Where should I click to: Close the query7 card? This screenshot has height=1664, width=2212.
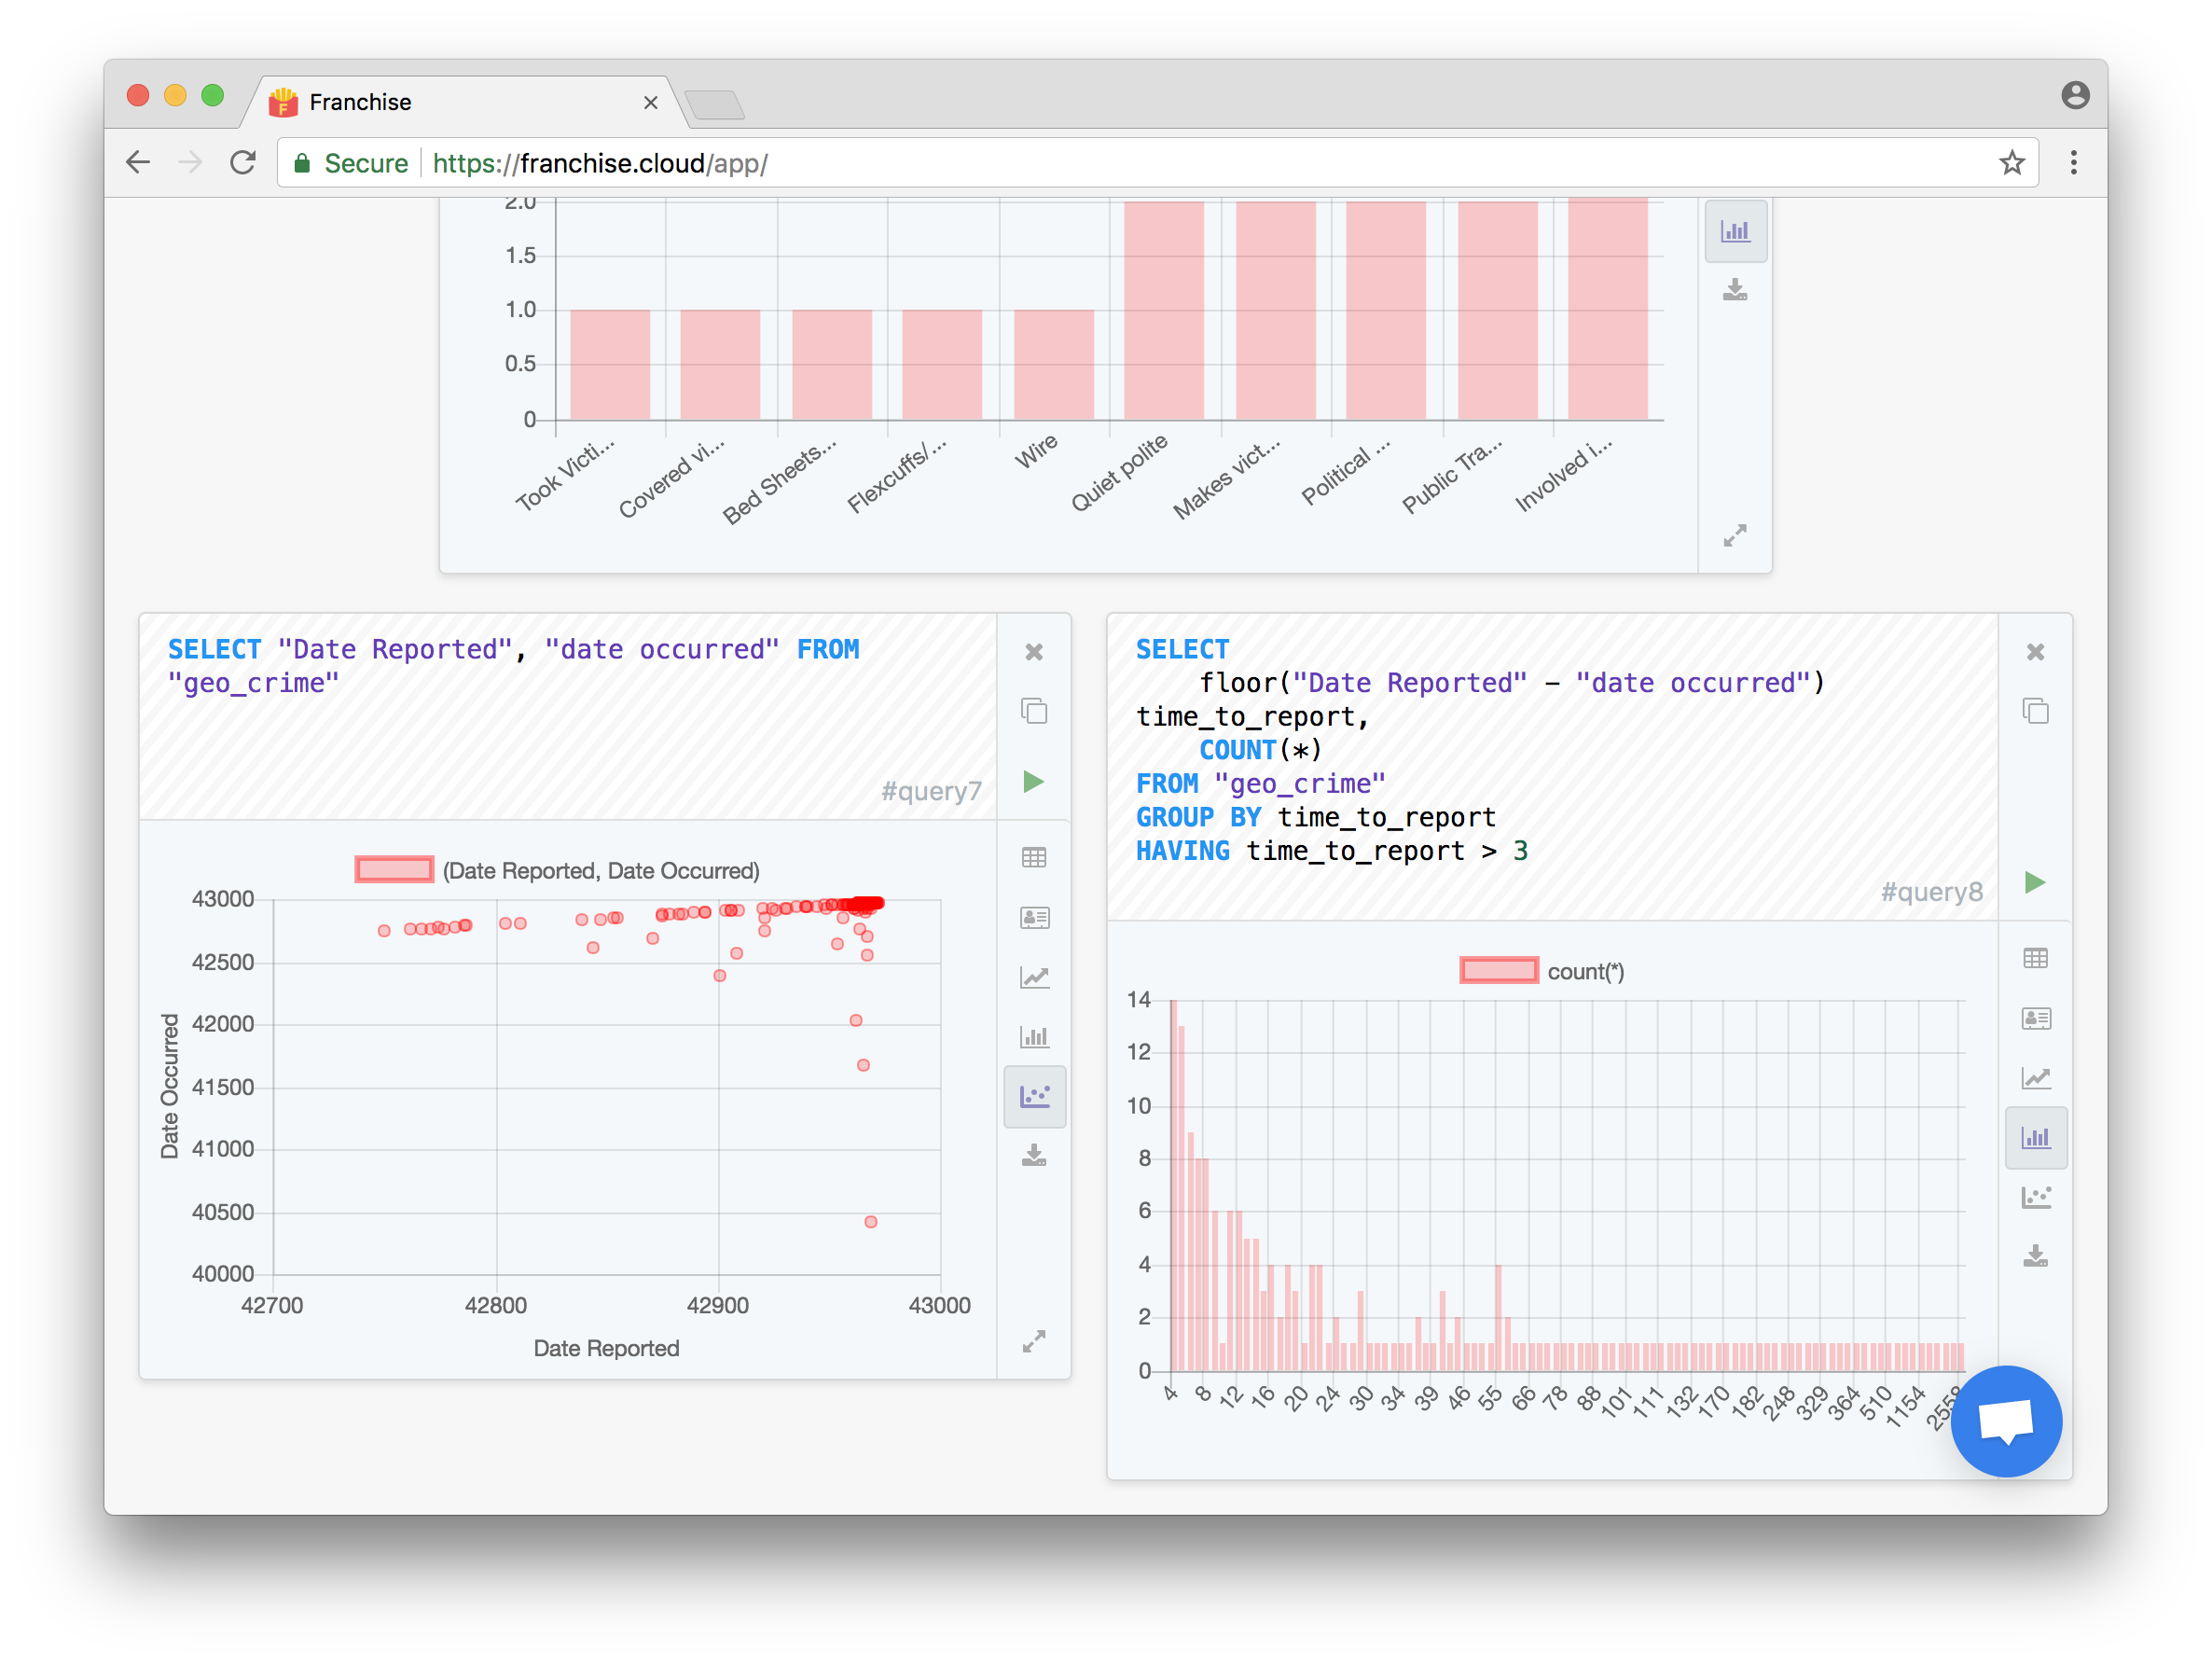1033,652
